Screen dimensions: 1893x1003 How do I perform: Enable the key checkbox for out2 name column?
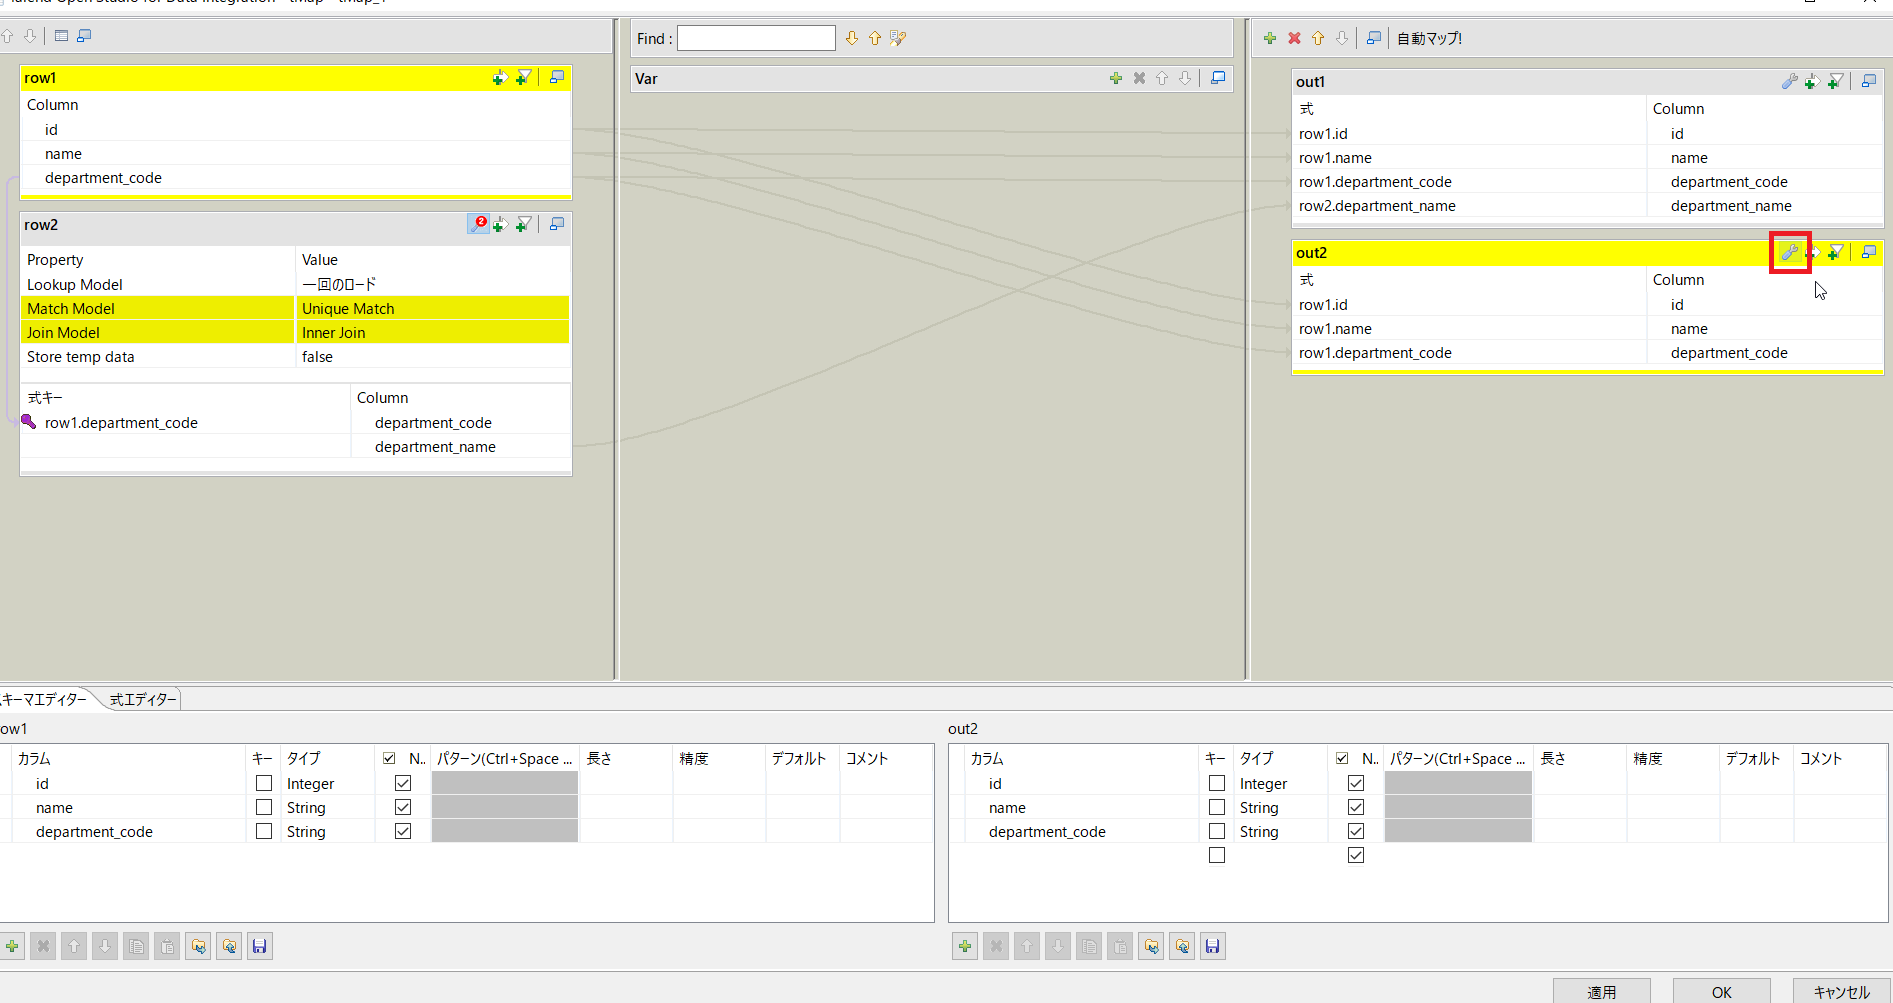1216,807
